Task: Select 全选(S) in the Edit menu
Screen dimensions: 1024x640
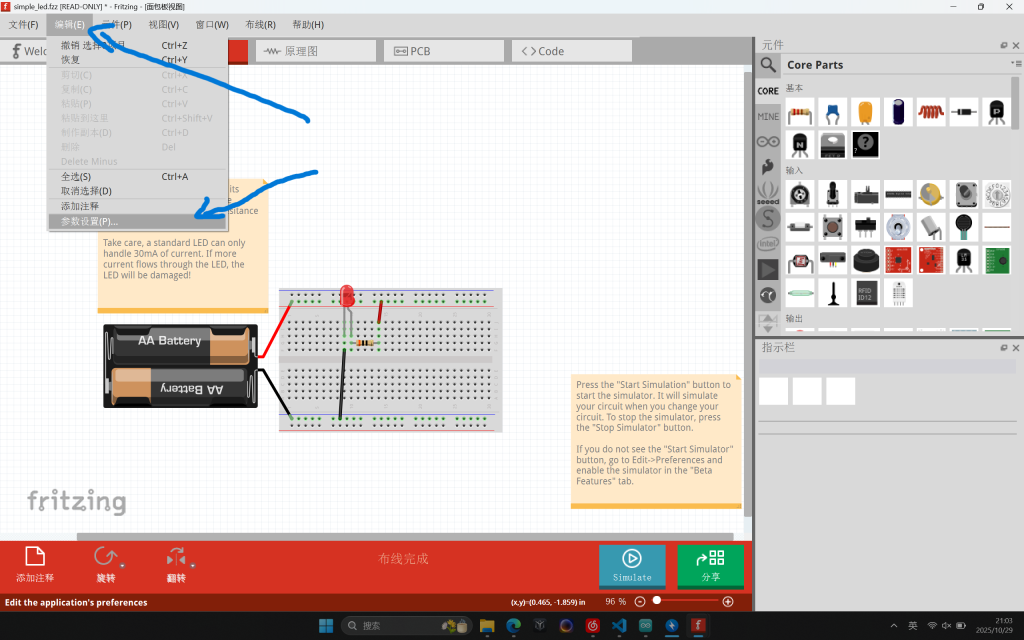Action: 76,177
